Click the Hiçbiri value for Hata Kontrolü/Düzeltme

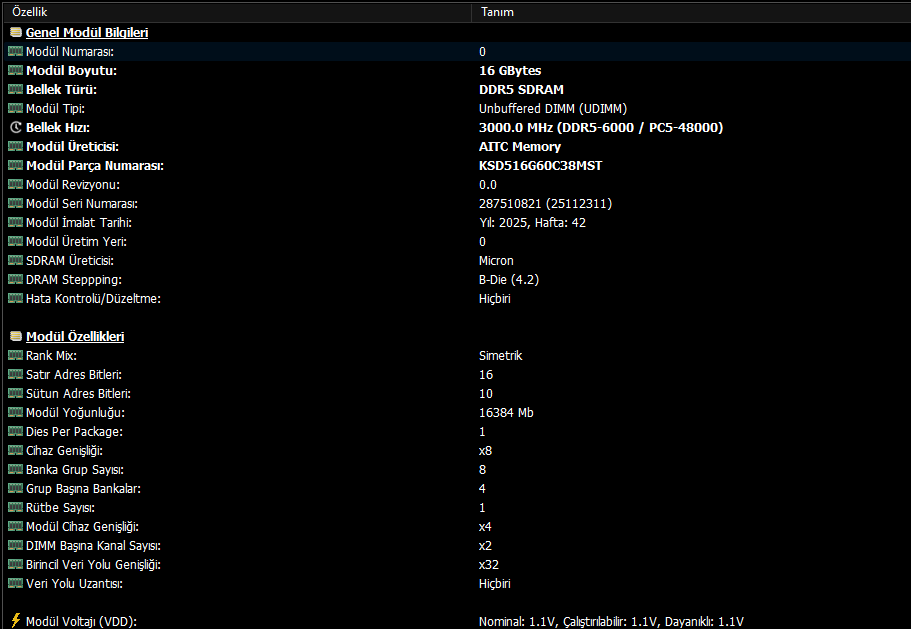[x=494, y=299]
